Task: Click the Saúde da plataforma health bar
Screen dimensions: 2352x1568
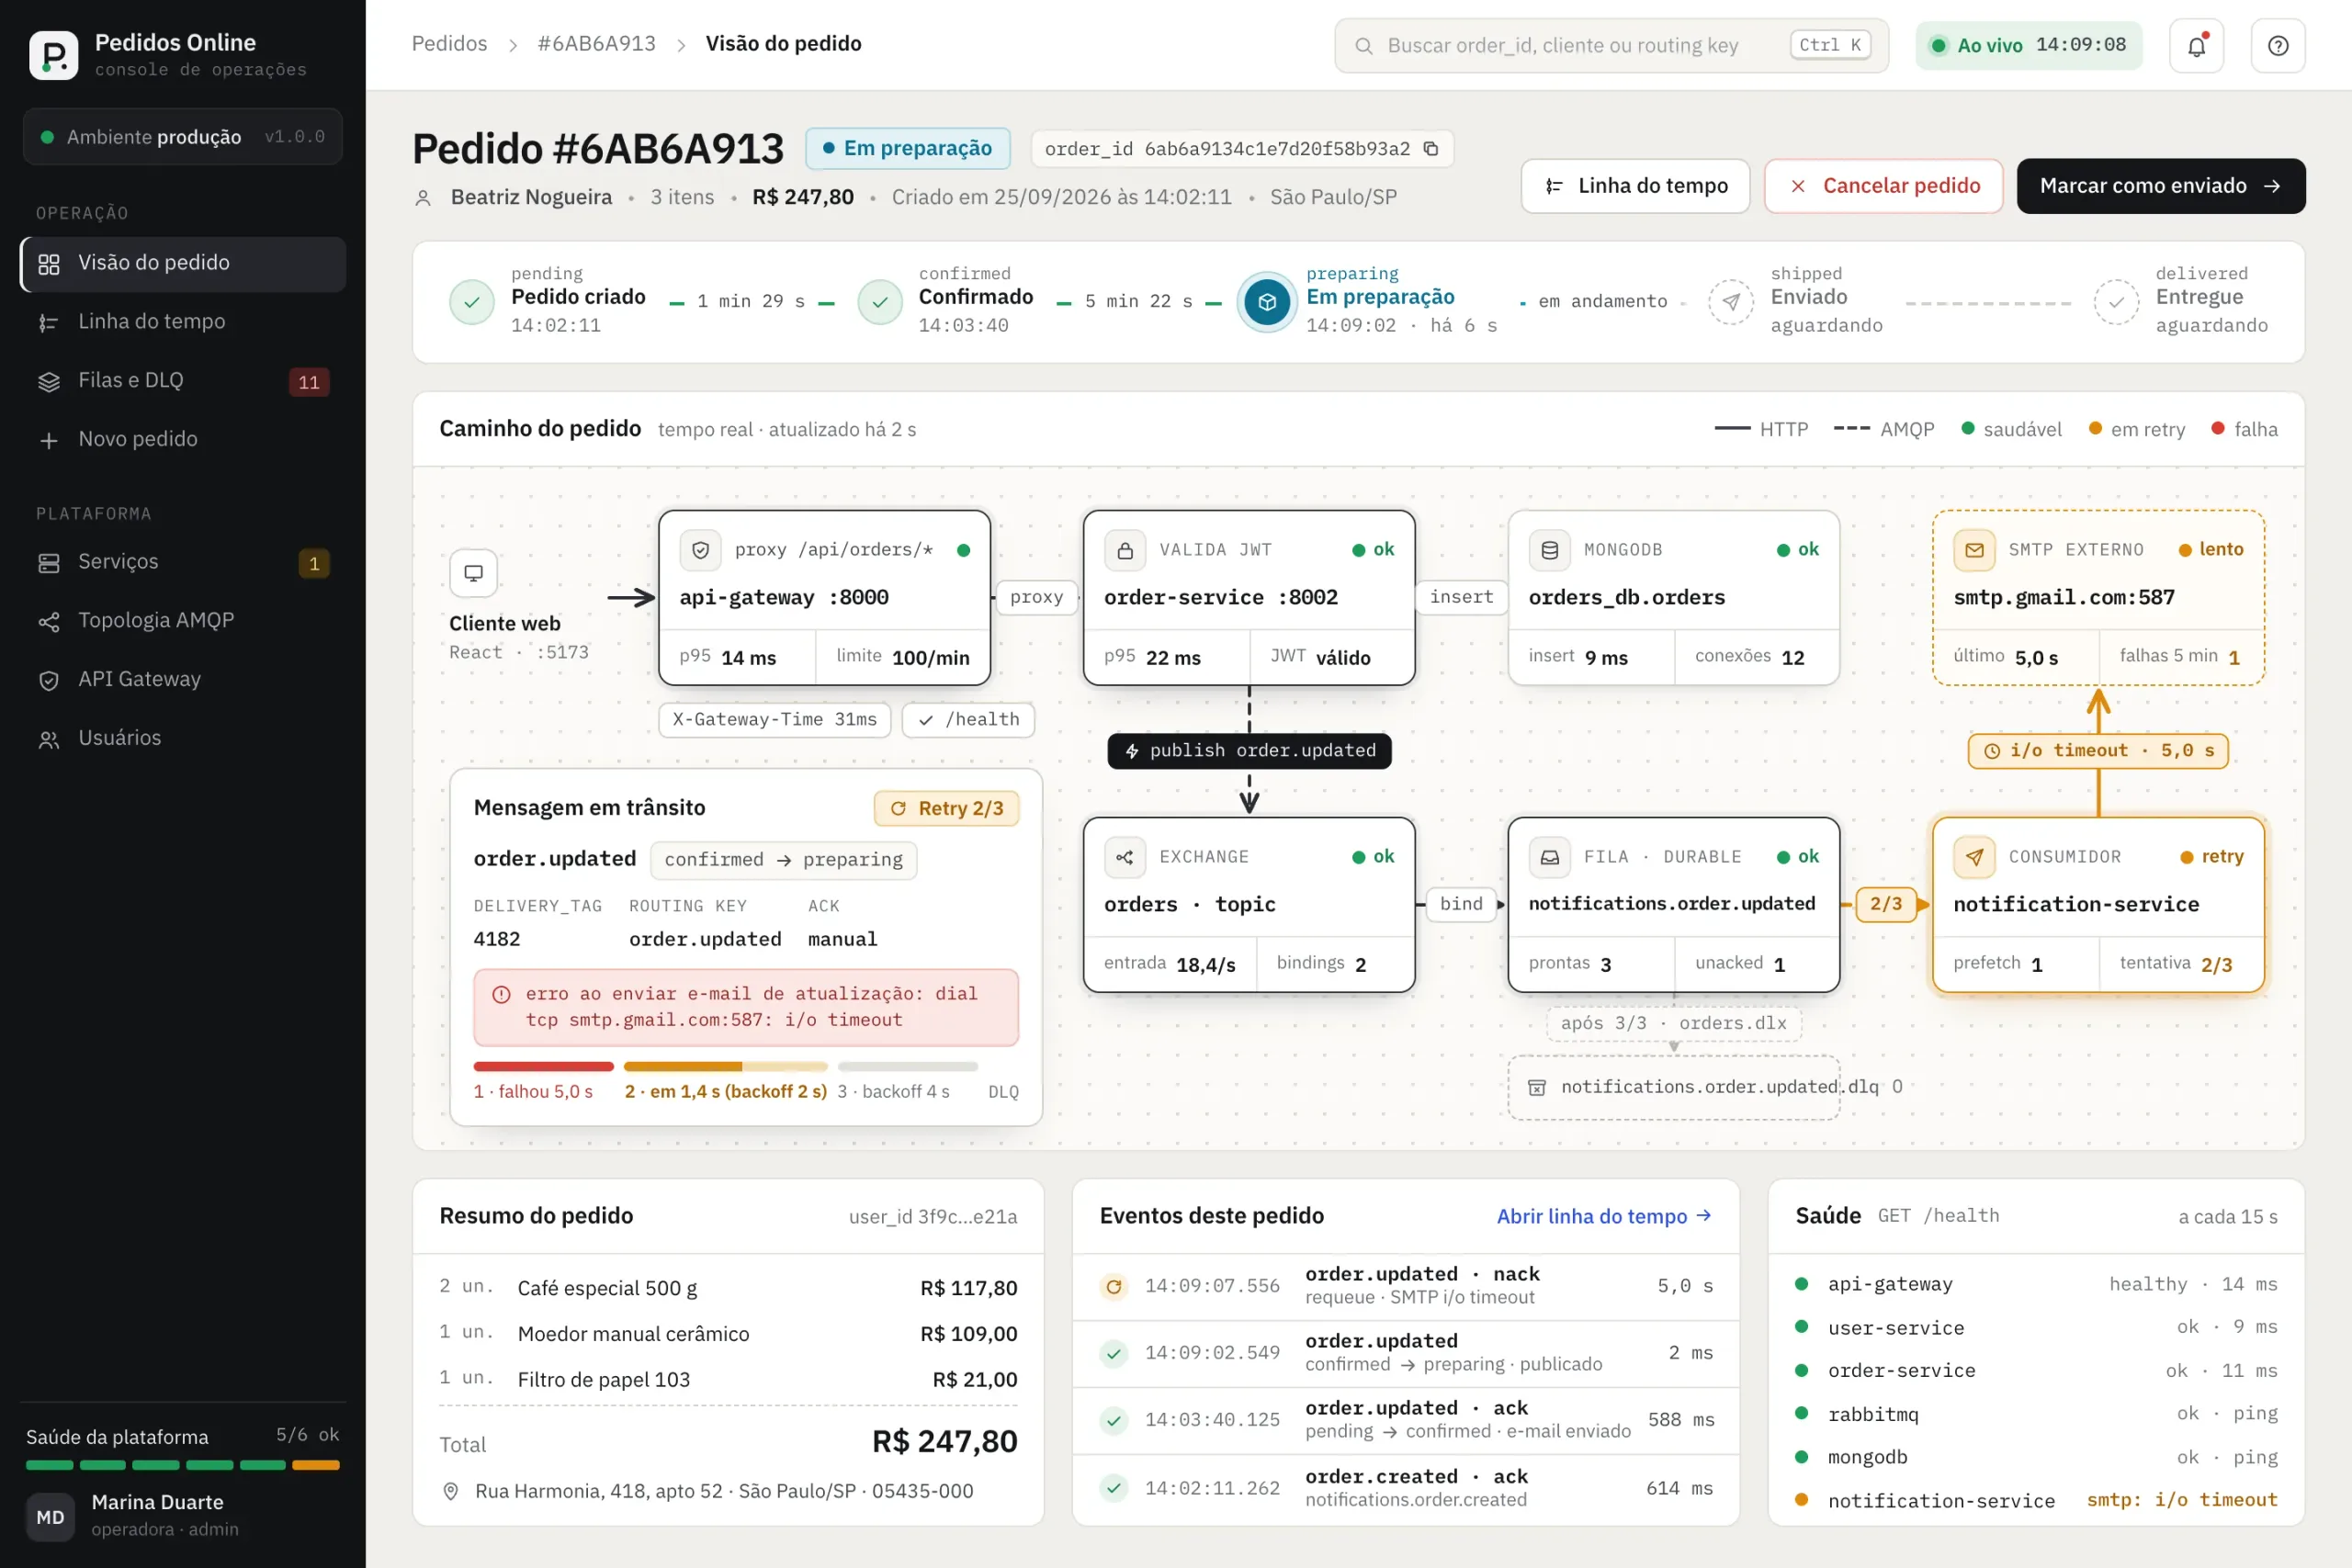Action: click(x=183, y=1465)
